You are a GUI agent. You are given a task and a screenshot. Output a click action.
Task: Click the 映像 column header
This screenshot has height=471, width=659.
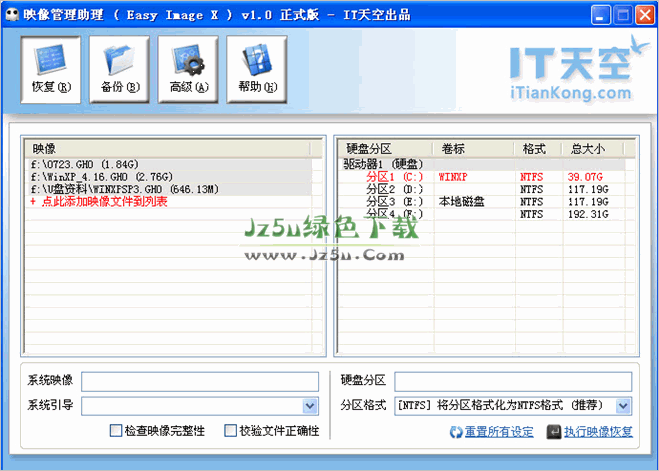(167, 149)
